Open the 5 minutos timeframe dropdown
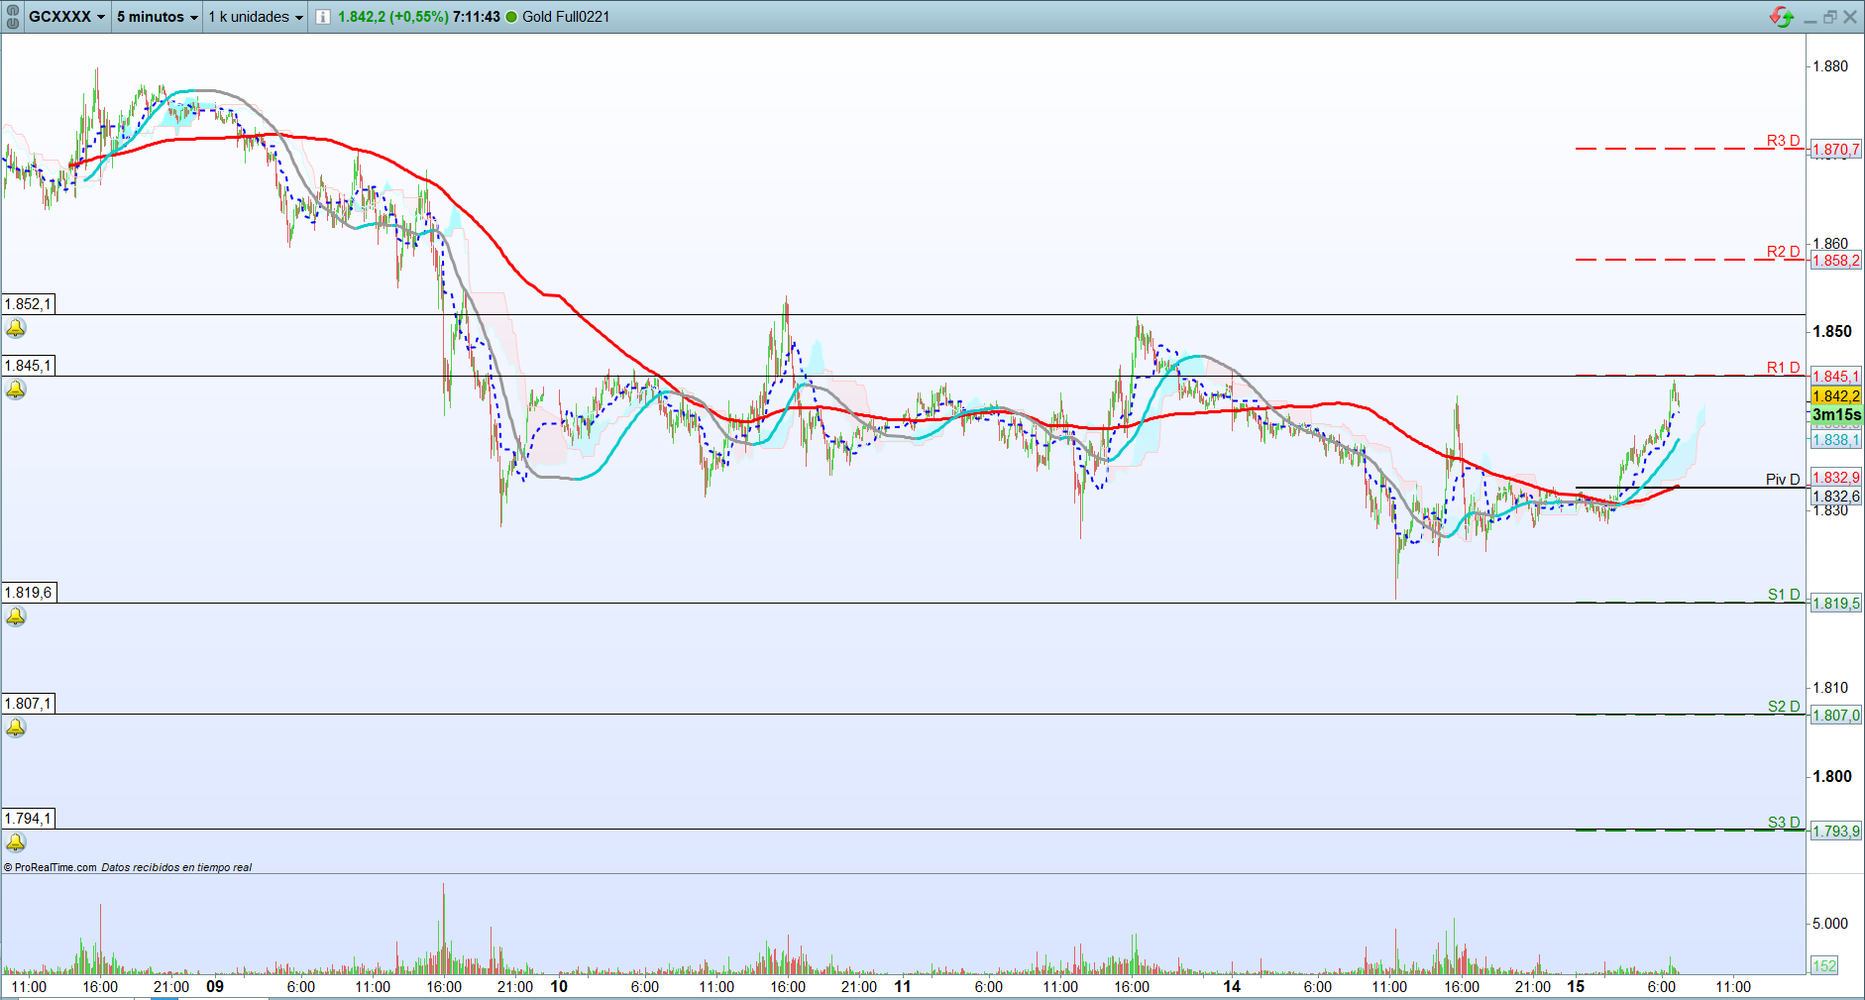 pos(157,17)
